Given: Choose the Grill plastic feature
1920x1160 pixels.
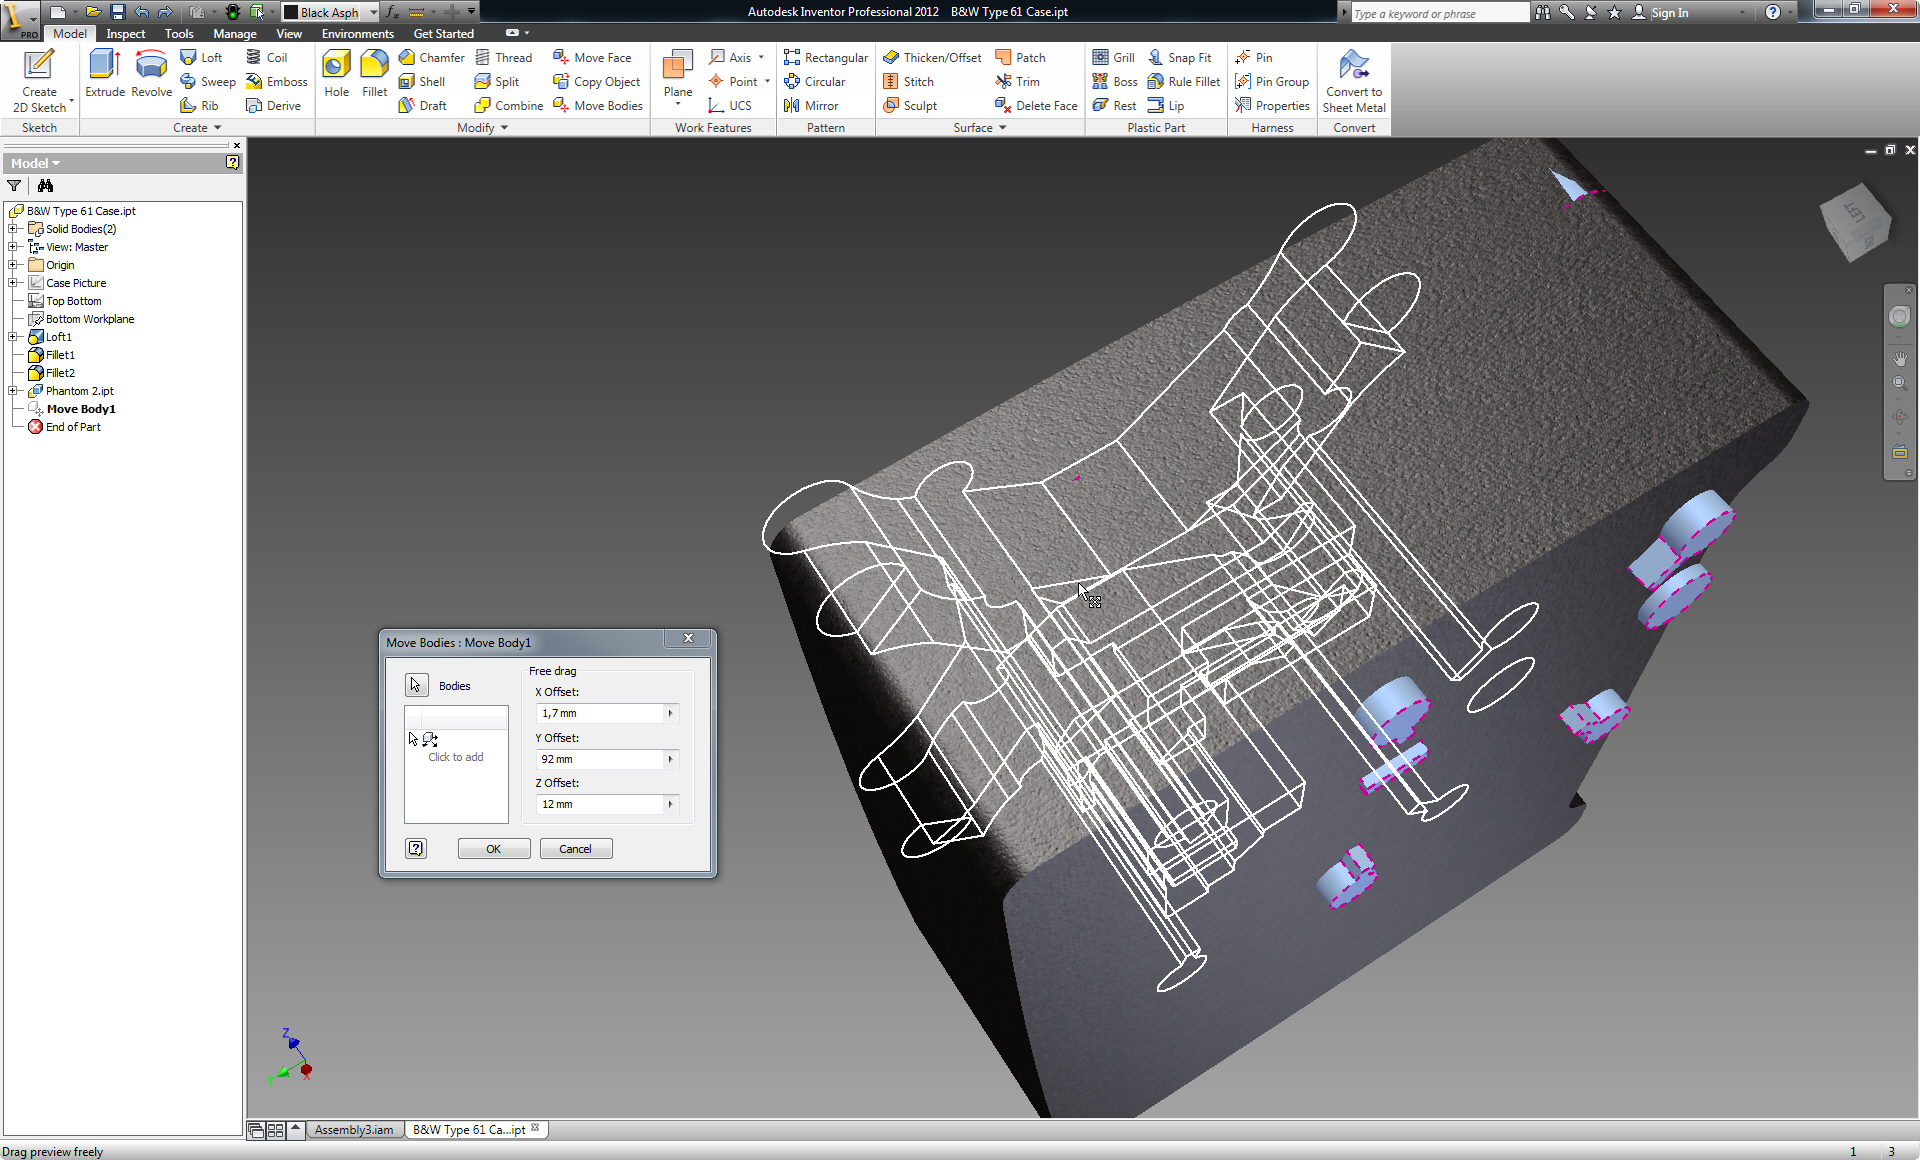Looking at the screenshot, I should 1113,58.
